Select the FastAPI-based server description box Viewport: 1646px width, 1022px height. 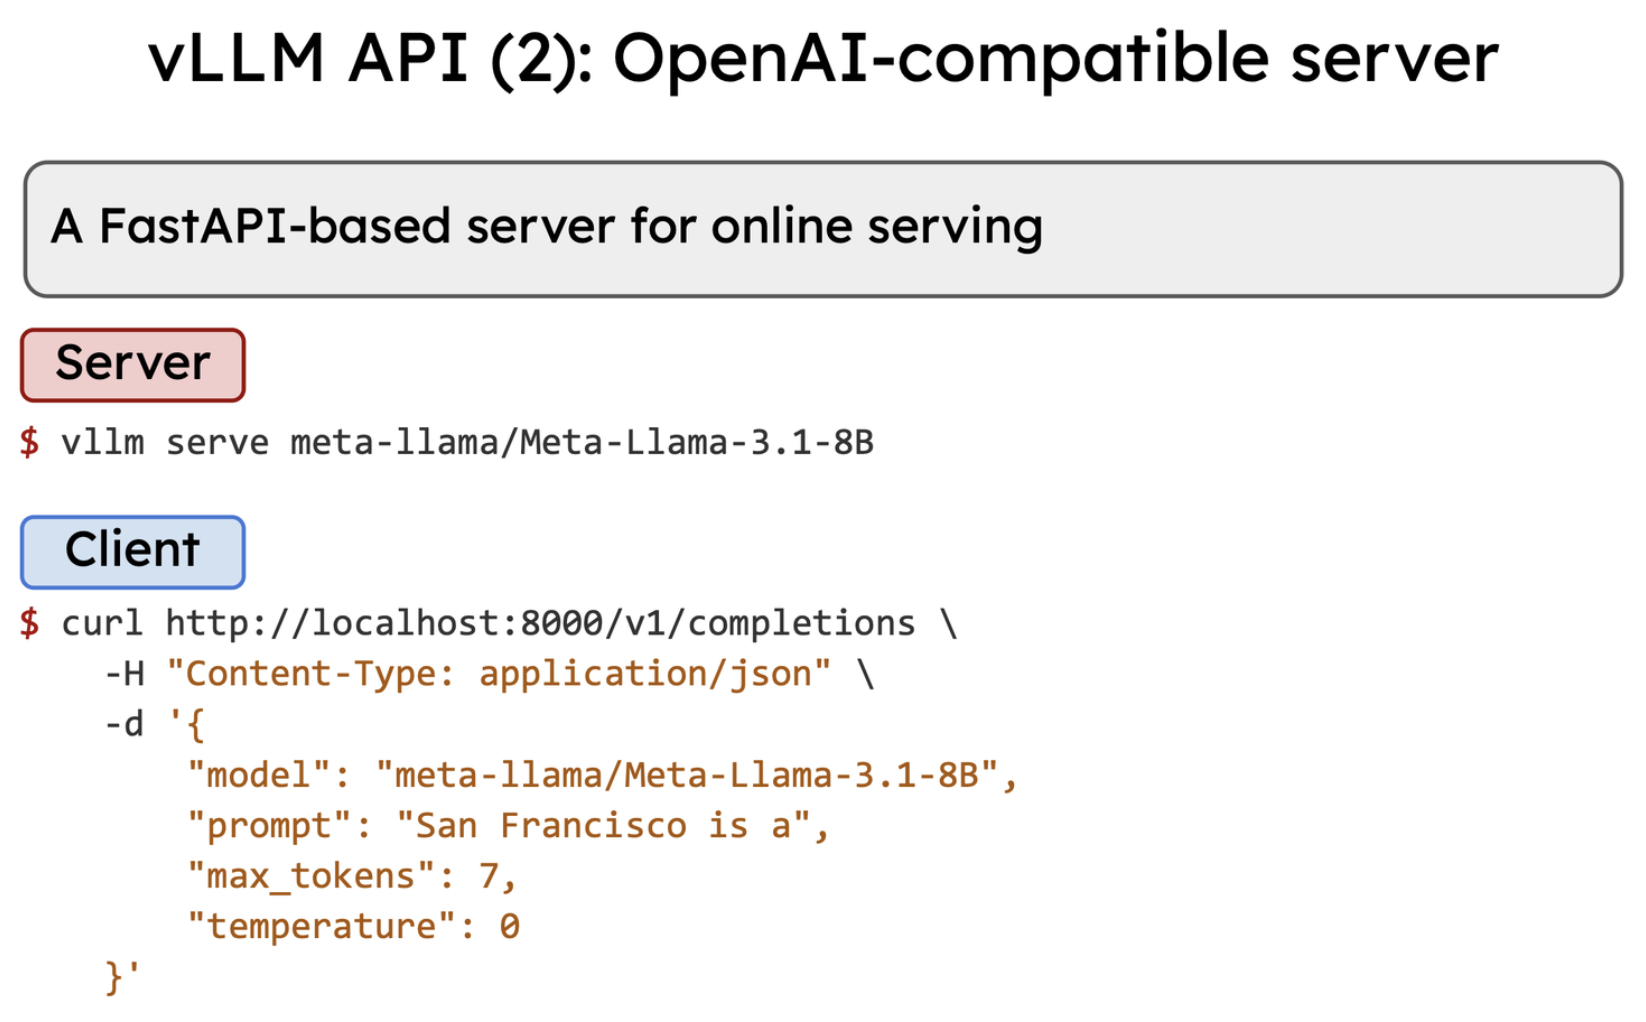[x=822, y=228]
